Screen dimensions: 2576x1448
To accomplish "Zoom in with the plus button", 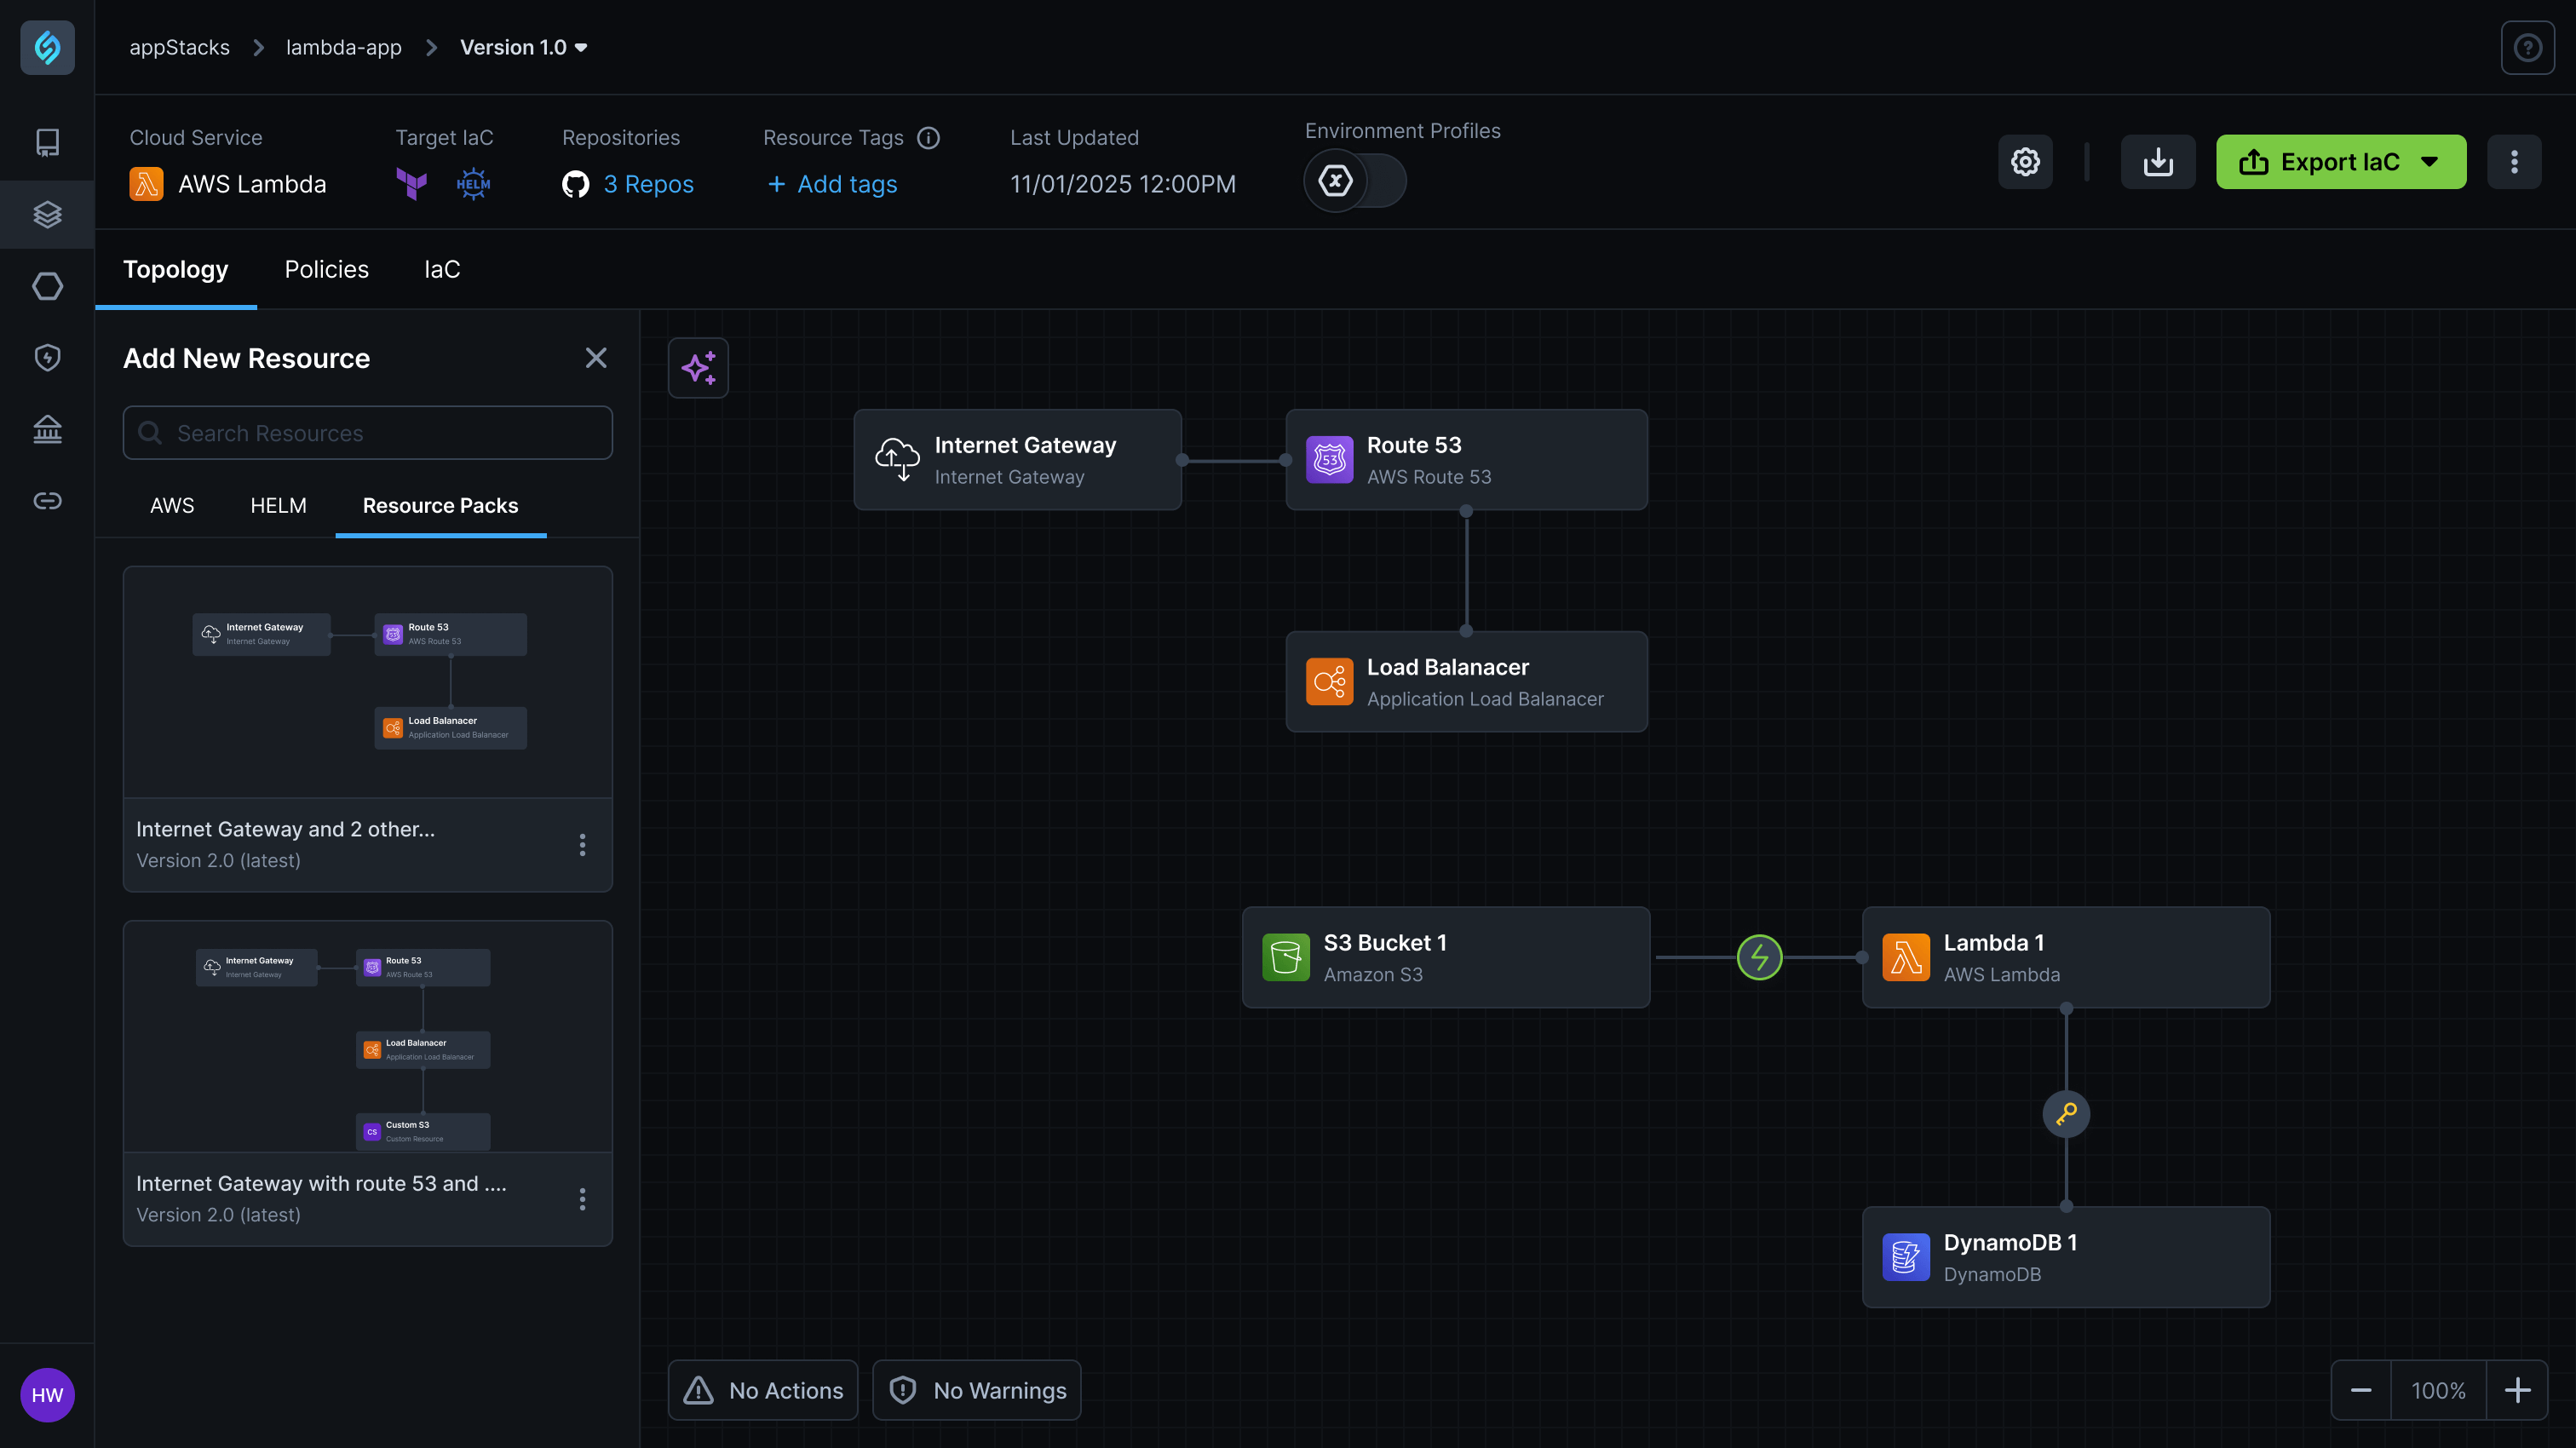I will point(2517,1390).
